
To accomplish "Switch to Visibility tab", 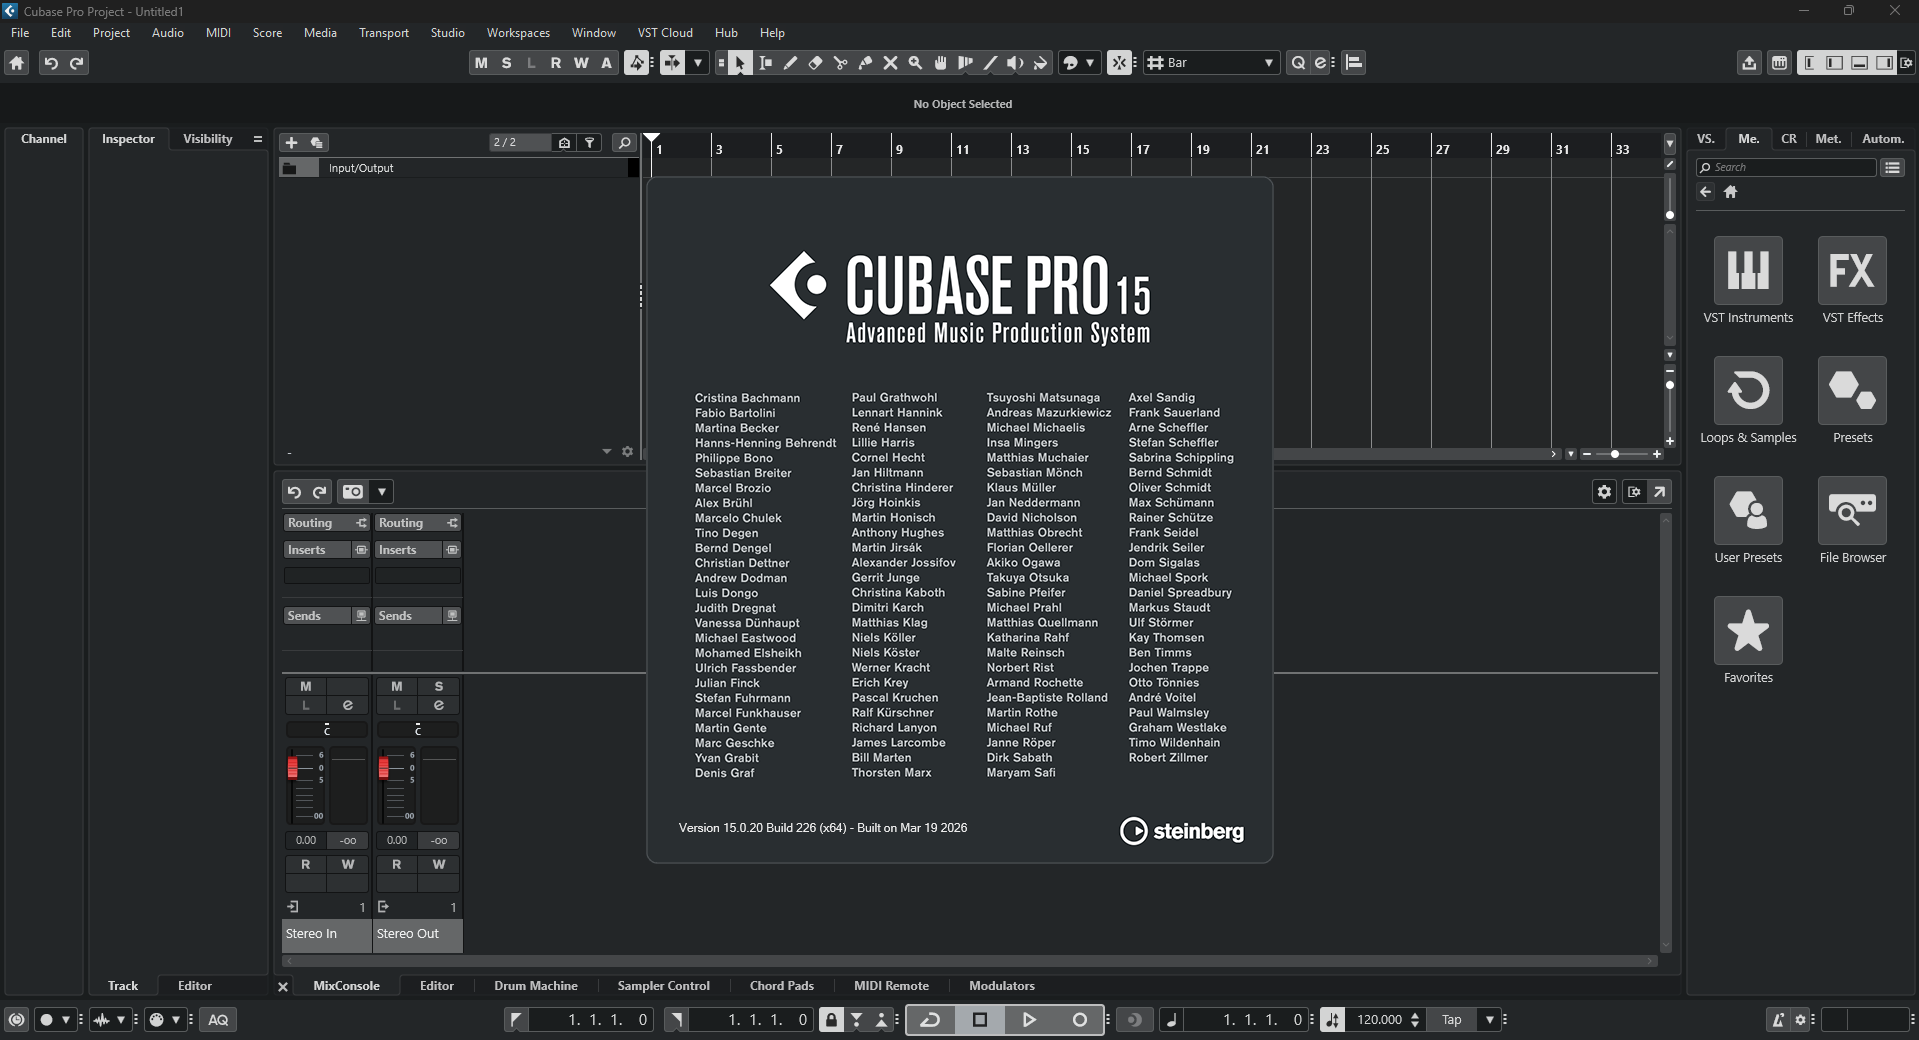I will (x=207, y=139).
